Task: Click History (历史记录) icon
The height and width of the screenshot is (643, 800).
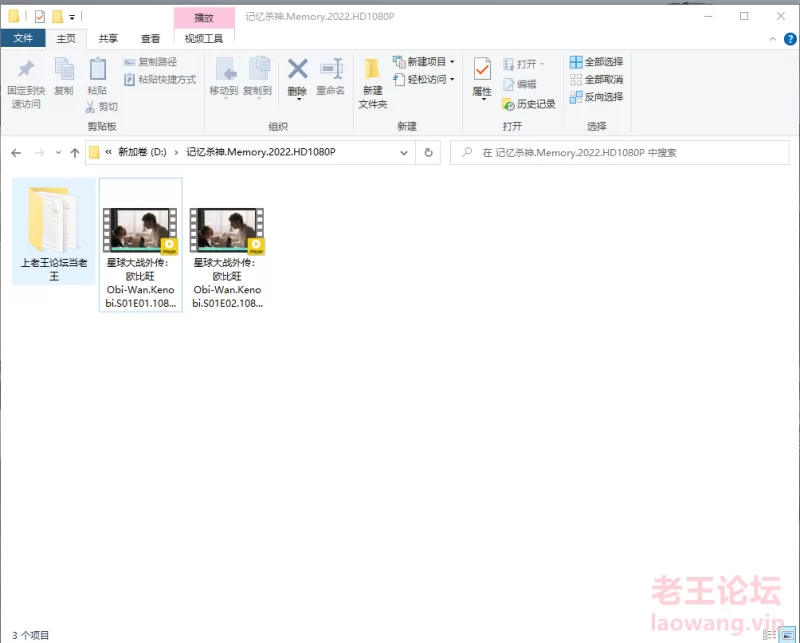Action: point(508,105)
